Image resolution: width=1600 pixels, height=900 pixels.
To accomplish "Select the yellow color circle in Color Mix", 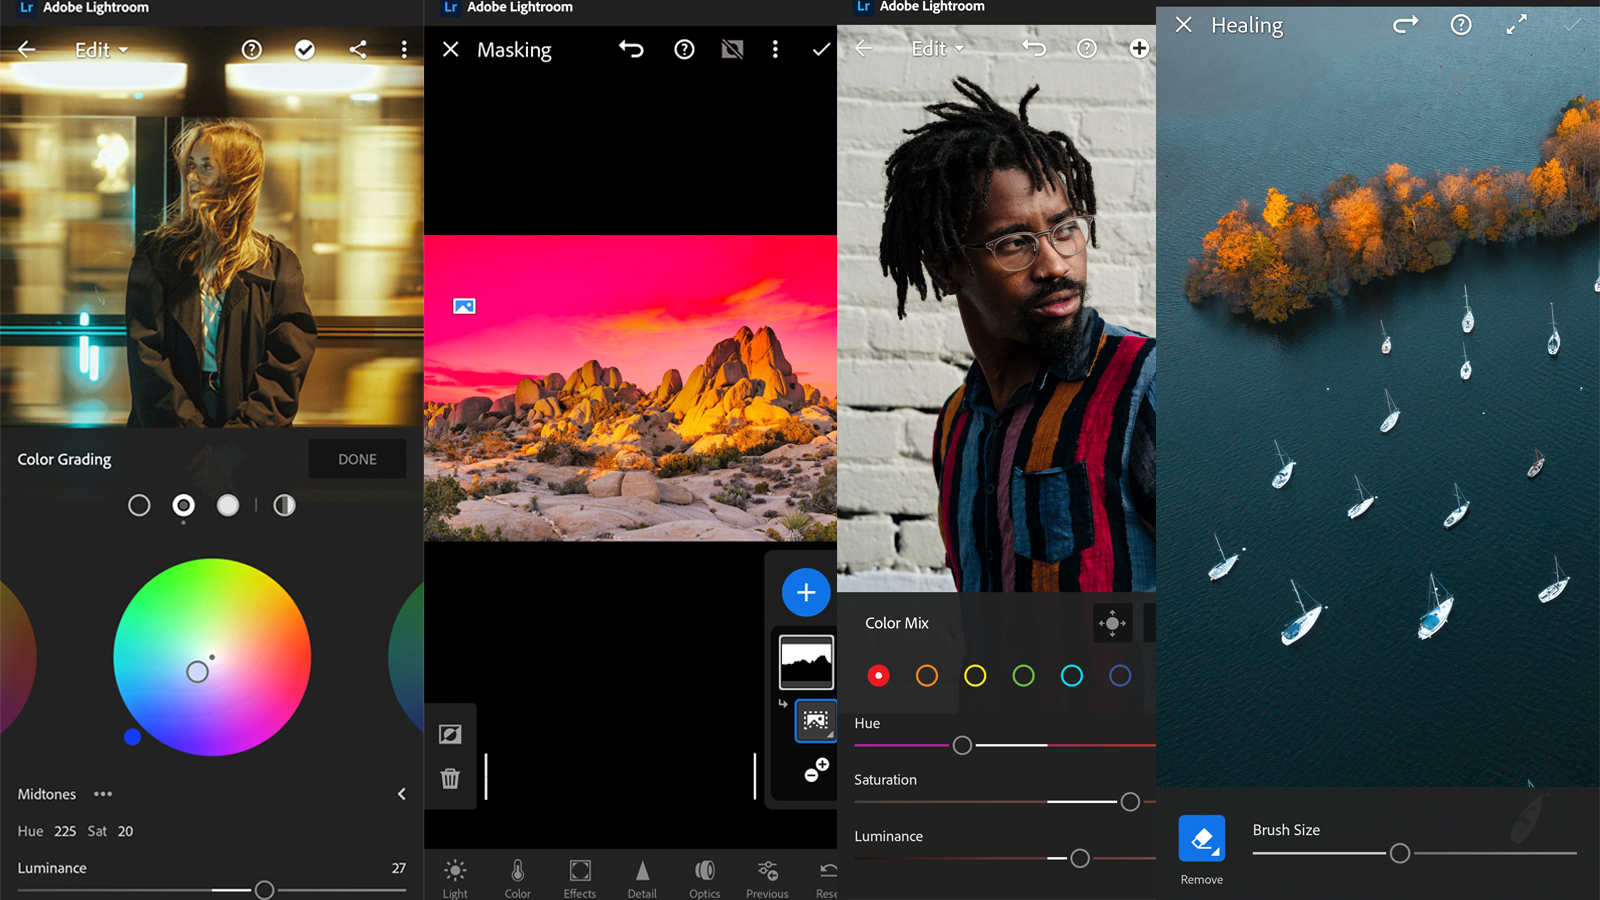I will coord(975,676).
